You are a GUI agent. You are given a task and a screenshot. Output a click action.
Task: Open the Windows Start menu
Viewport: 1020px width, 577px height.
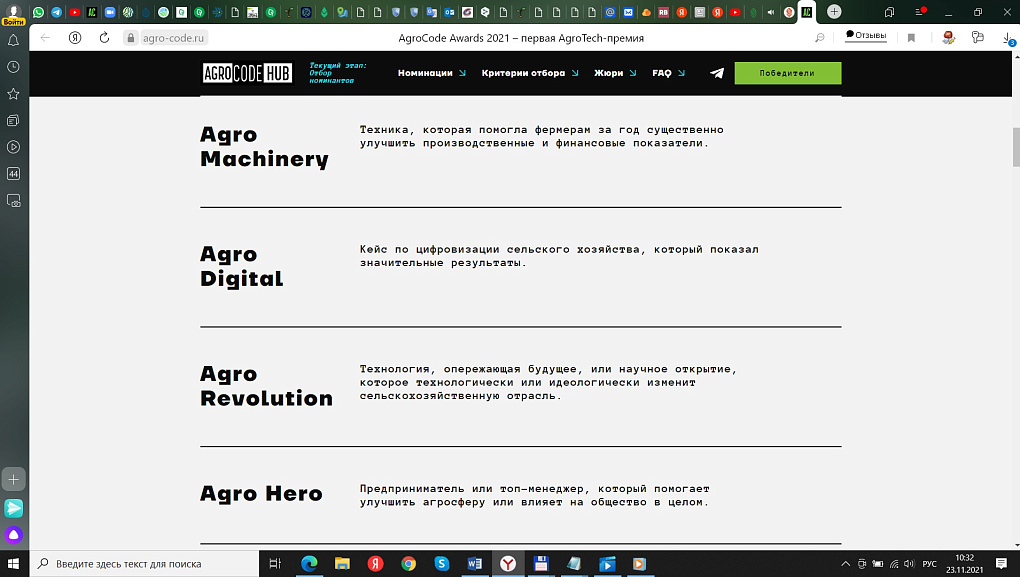14,563
